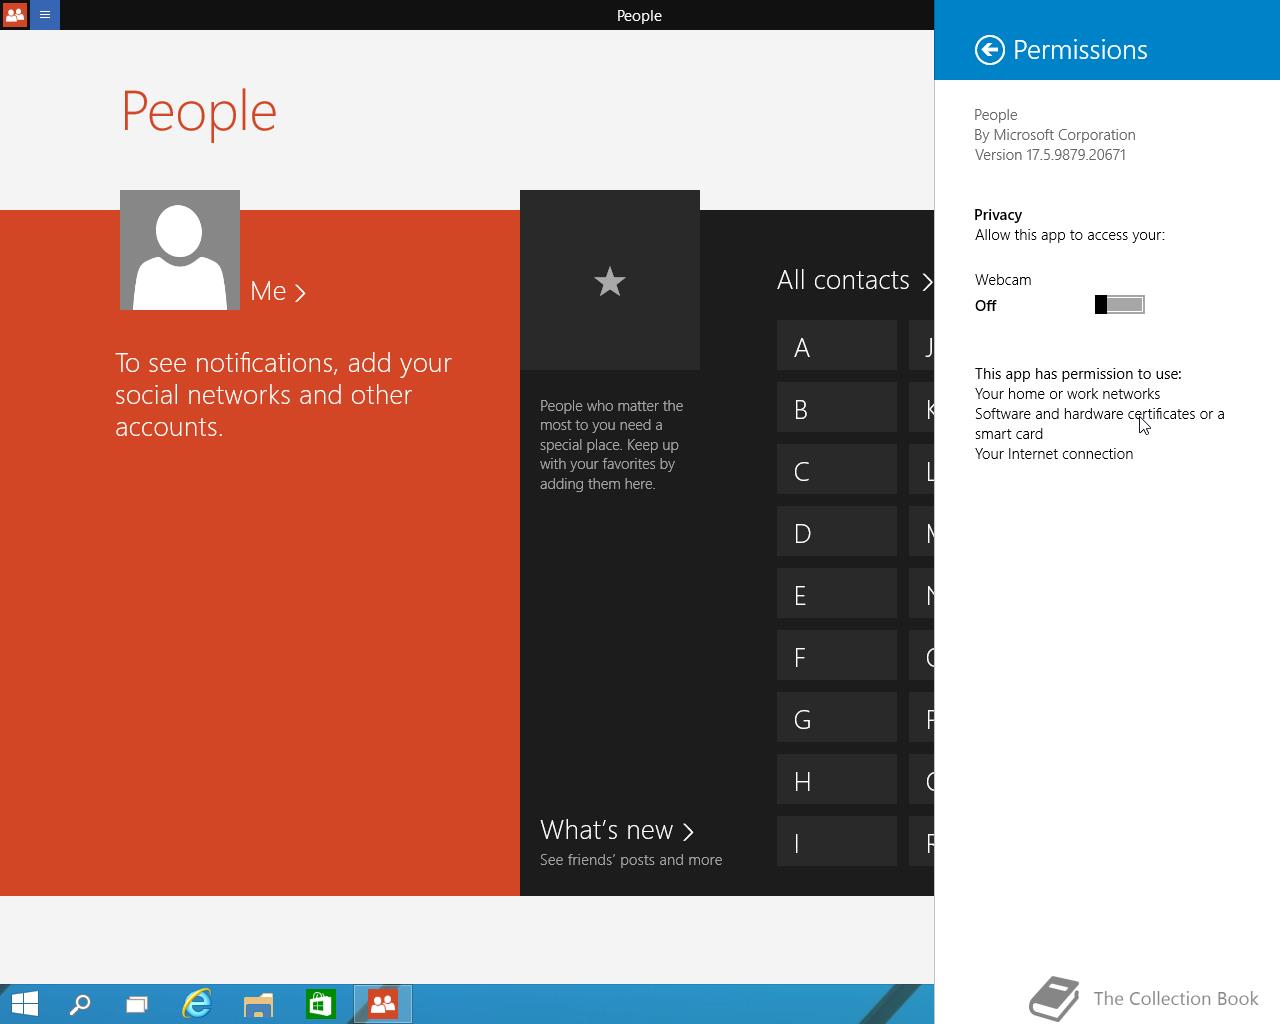Click the 'Your home or work networks' text

pos(1067,394)
